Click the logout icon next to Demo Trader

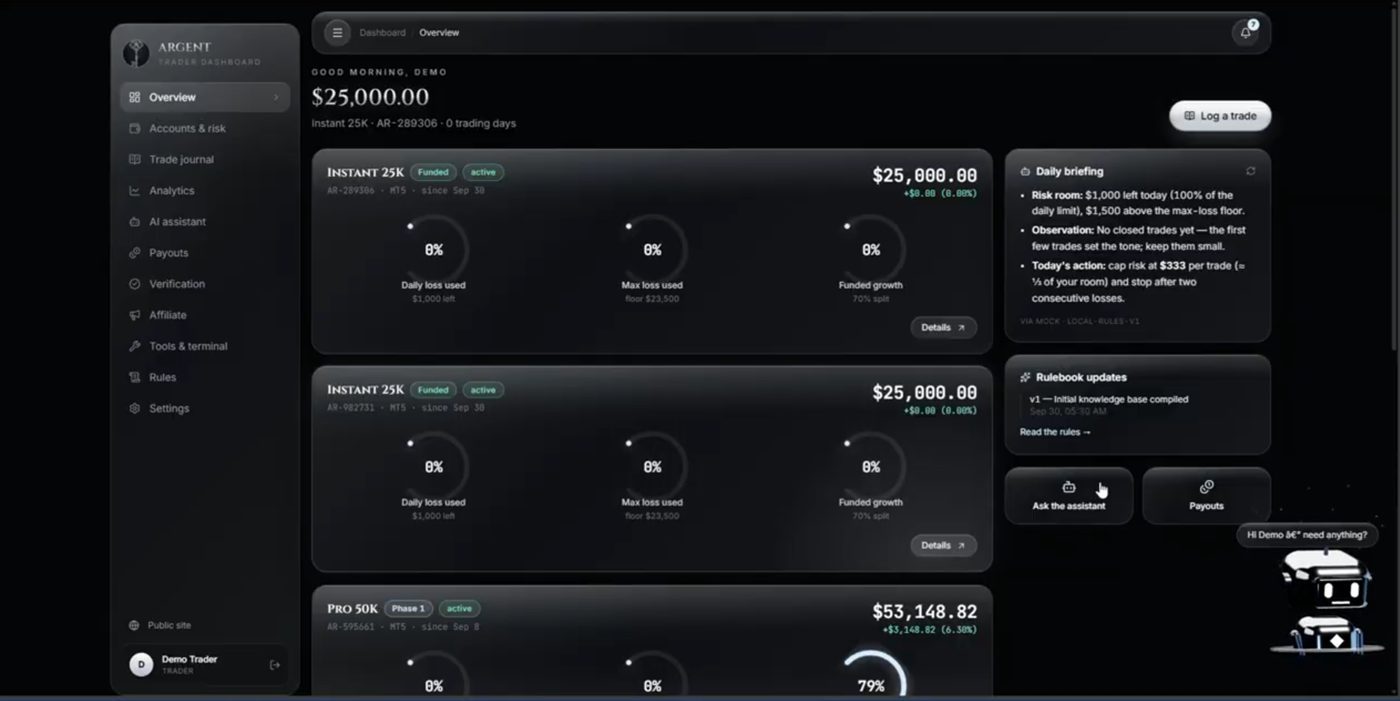(x=275, y=665)
